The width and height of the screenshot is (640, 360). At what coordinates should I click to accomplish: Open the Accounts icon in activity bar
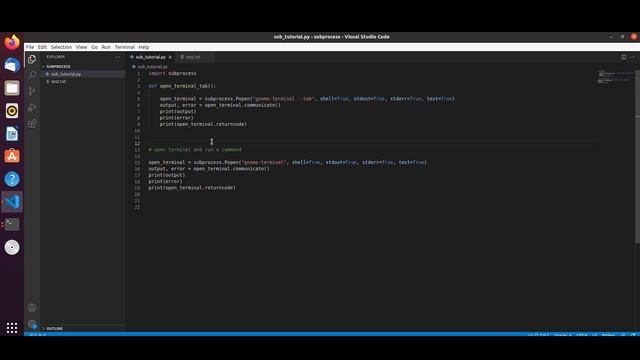[32, 308]
